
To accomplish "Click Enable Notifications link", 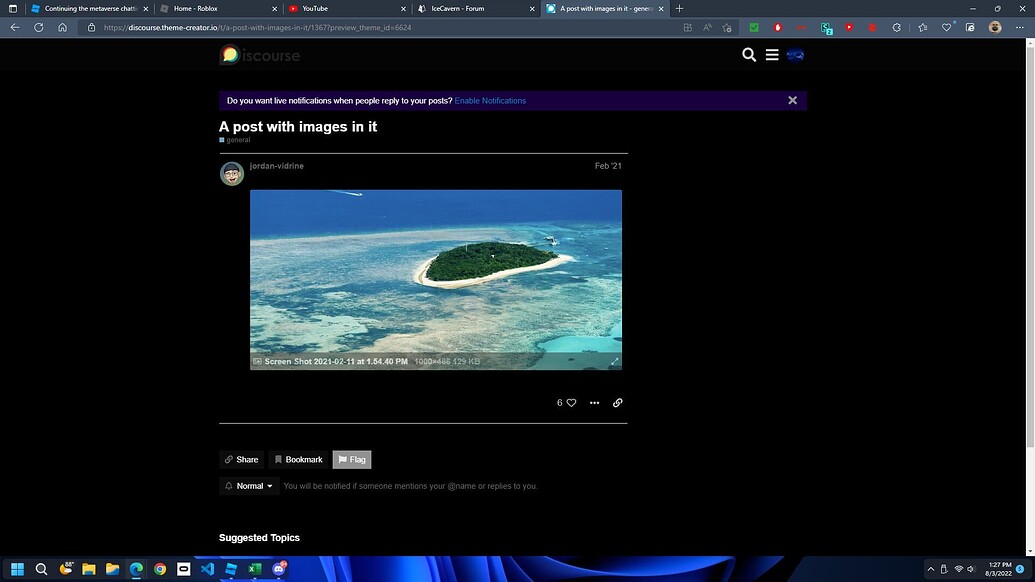I will (490, 101).
